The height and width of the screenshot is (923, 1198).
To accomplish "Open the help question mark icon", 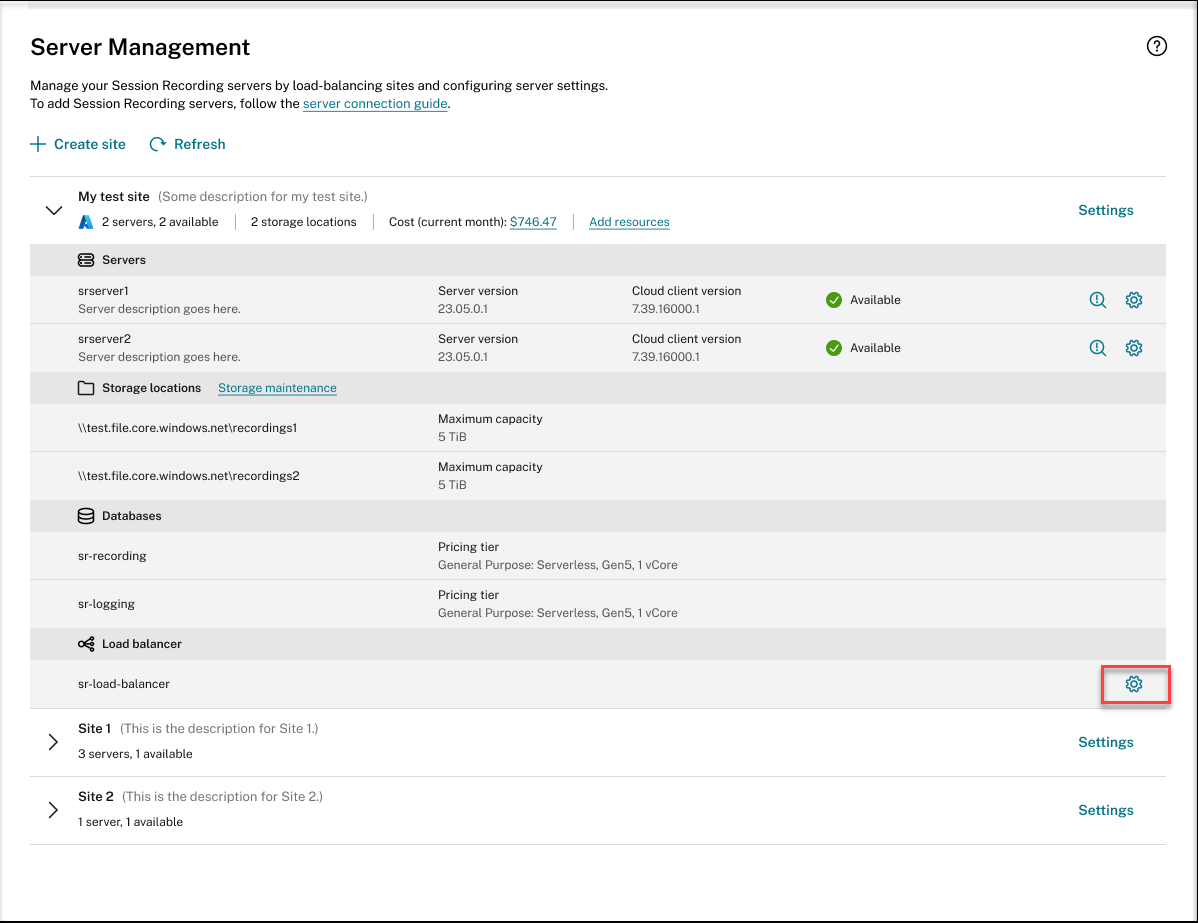I will (x=1156, y=46).
